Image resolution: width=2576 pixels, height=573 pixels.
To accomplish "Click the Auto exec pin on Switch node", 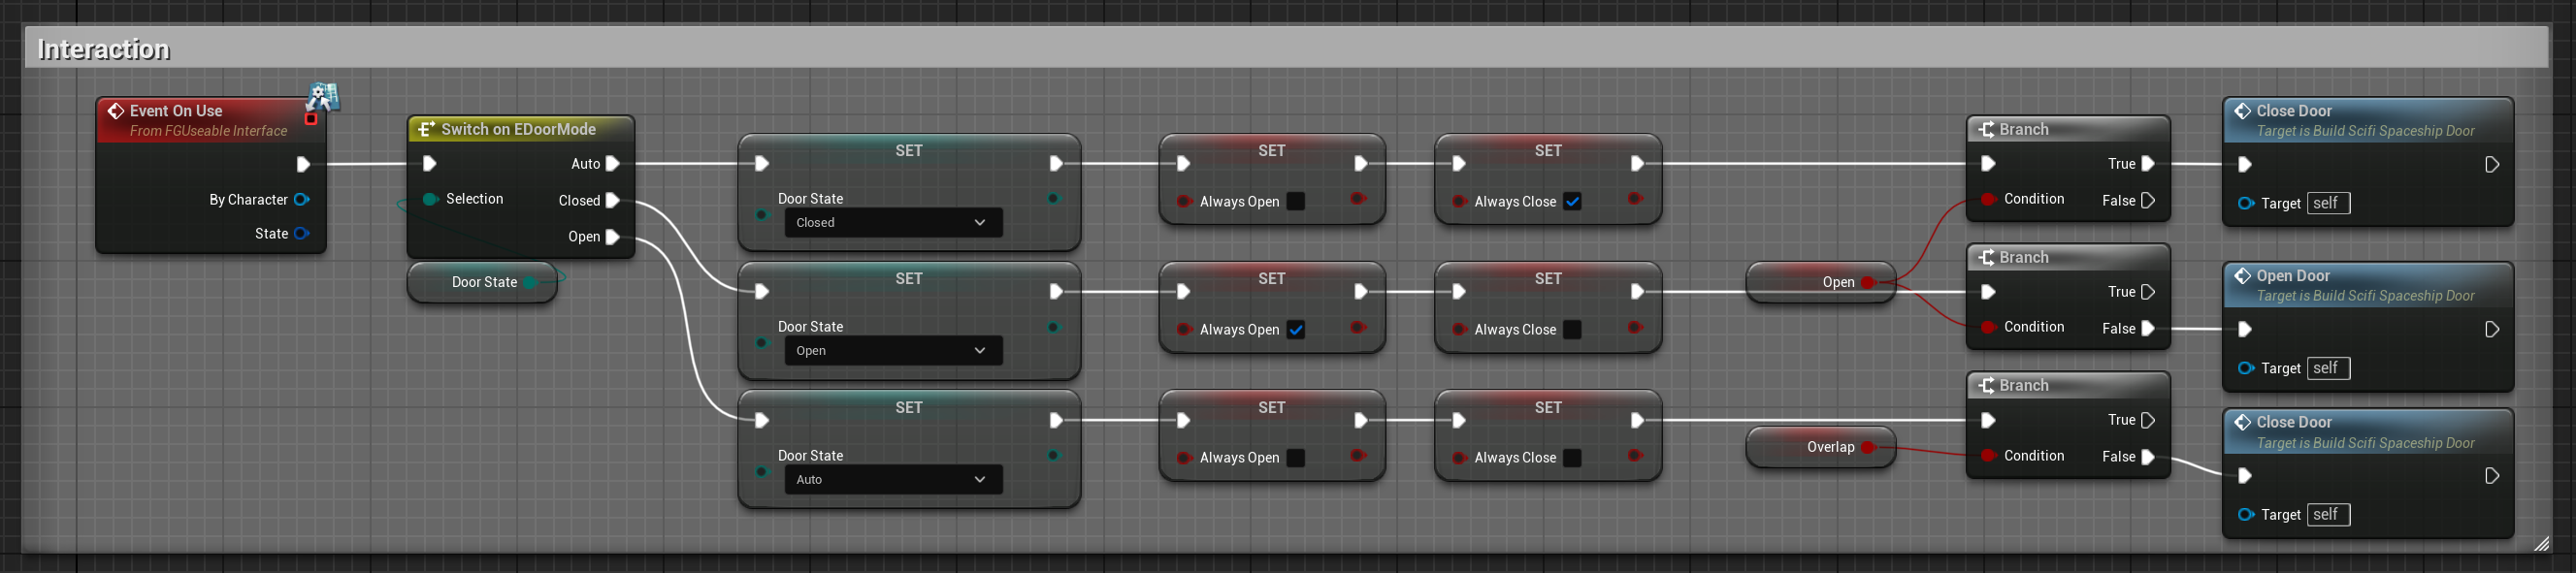I will pos(613,164).
